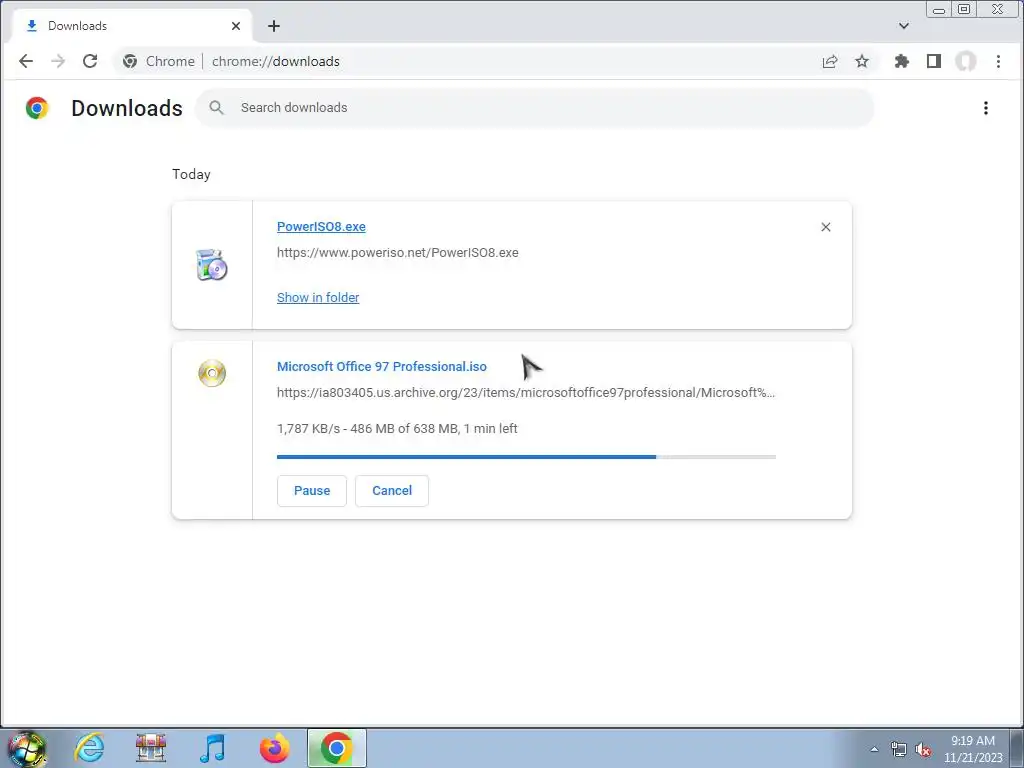Screen dimensions: 1024x768
Task: Expand the tab search chevron
Action: click(903, 26)
